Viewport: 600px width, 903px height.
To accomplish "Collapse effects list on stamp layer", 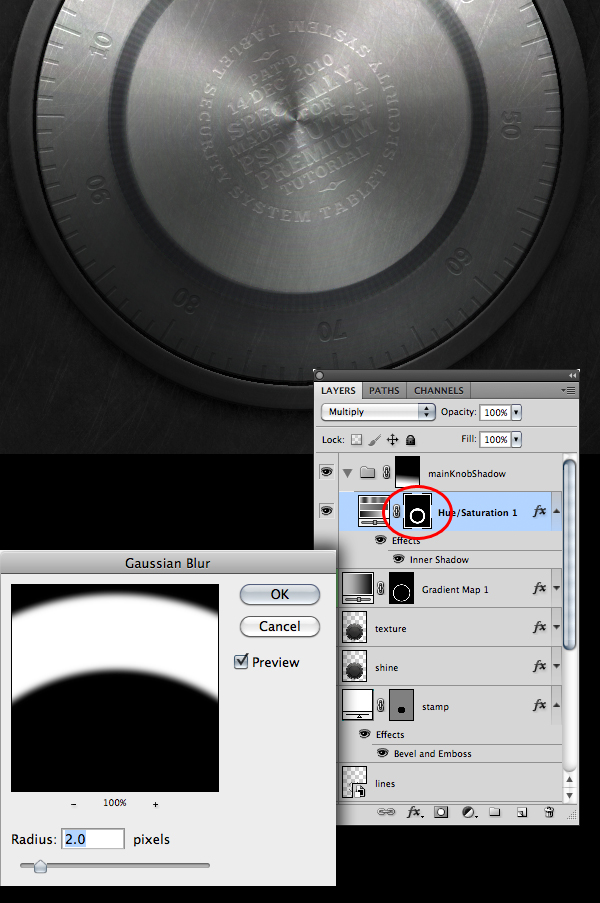I will point(557,705).
